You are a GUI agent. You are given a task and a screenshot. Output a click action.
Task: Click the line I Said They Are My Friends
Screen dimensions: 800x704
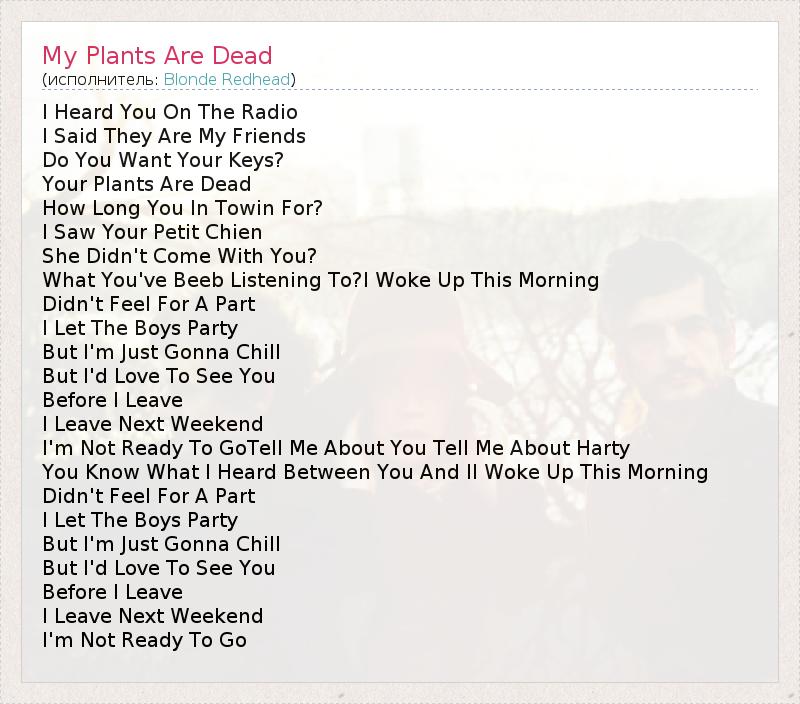pyautogui.click(x=174, y=136)
